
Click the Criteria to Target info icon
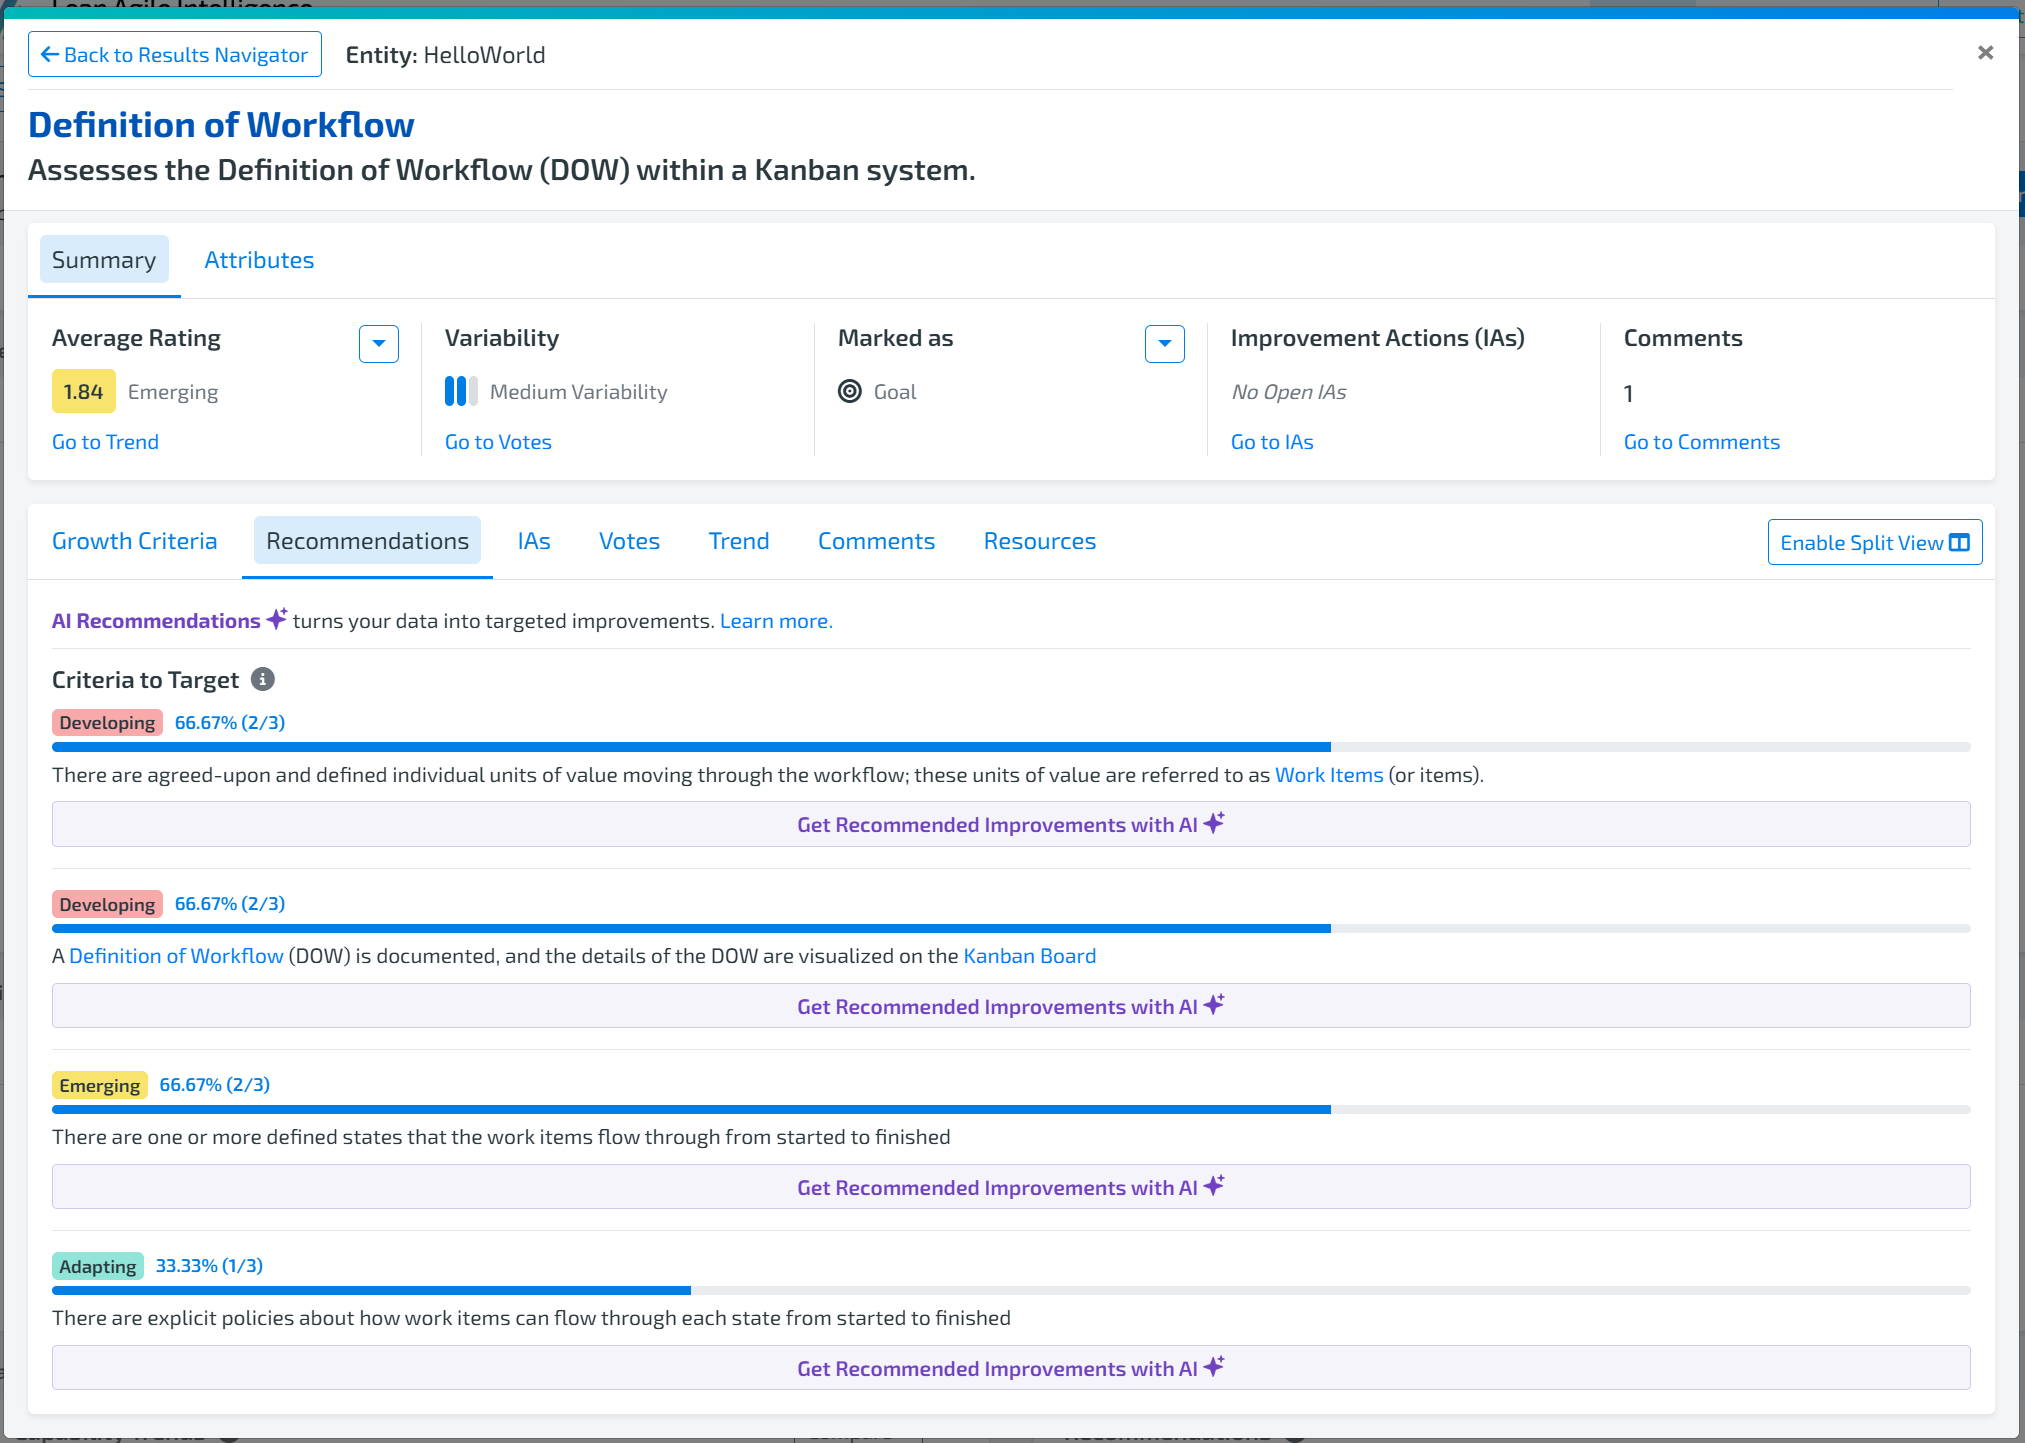pos(262,680)
